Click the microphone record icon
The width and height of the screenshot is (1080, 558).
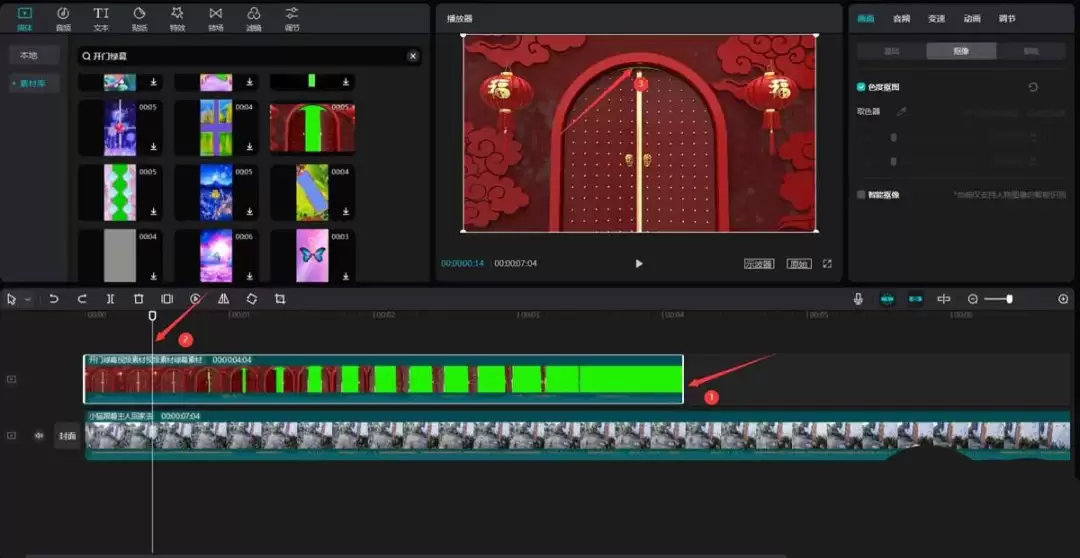(x=858, y=299)
